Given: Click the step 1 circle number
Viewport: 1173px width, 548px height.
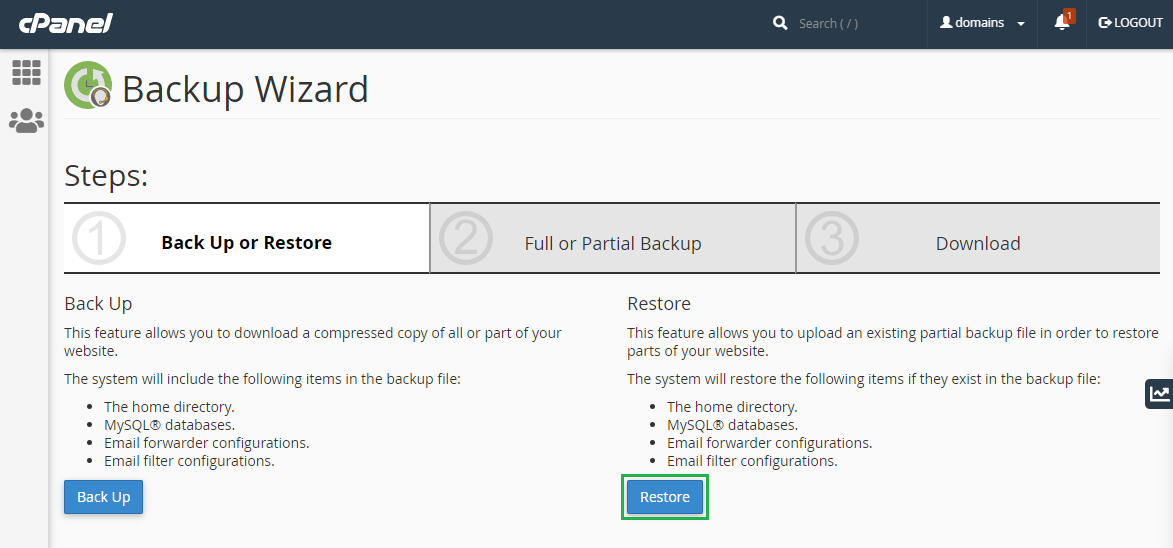Looking at the screenshot, I should click(100, 239).
